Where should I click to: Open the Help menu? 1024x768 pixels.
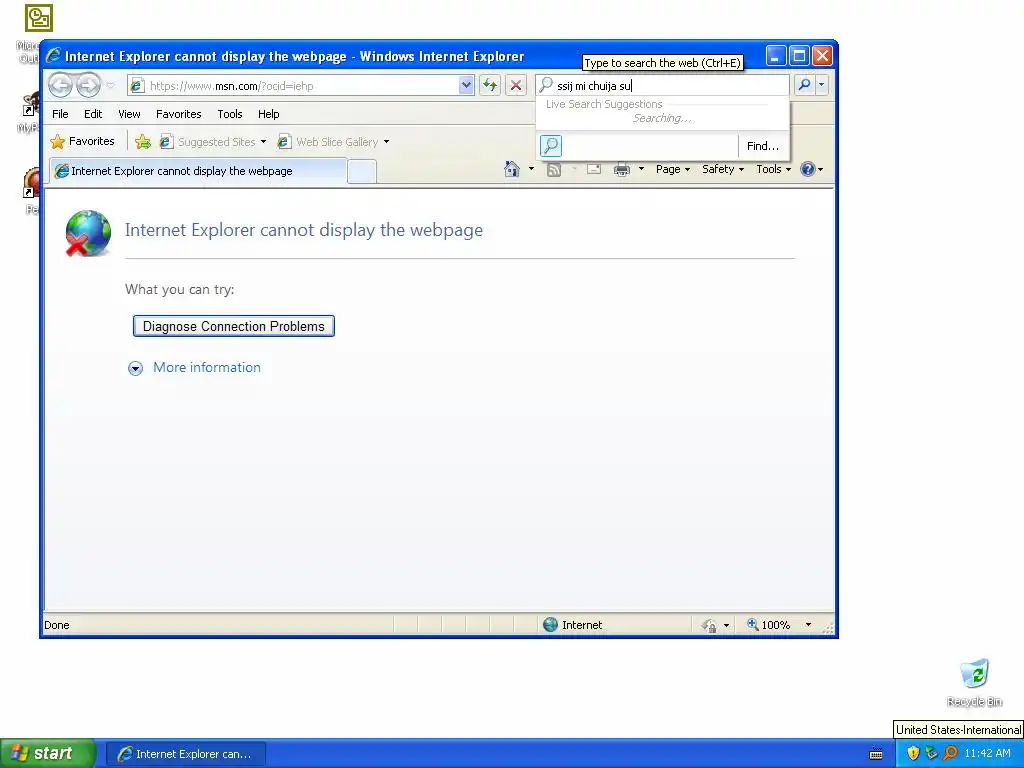click(x=268, y=114)
